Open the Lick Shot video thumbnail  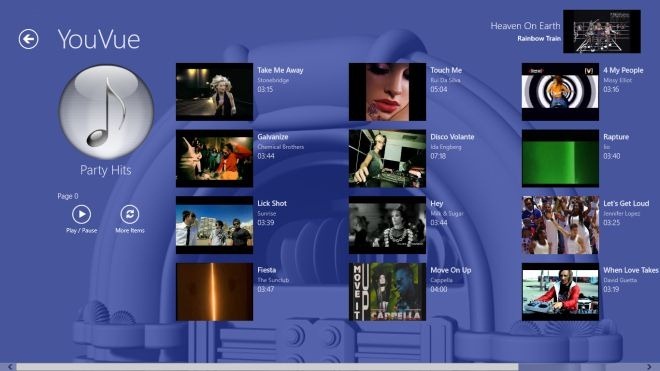coord(215,225)
